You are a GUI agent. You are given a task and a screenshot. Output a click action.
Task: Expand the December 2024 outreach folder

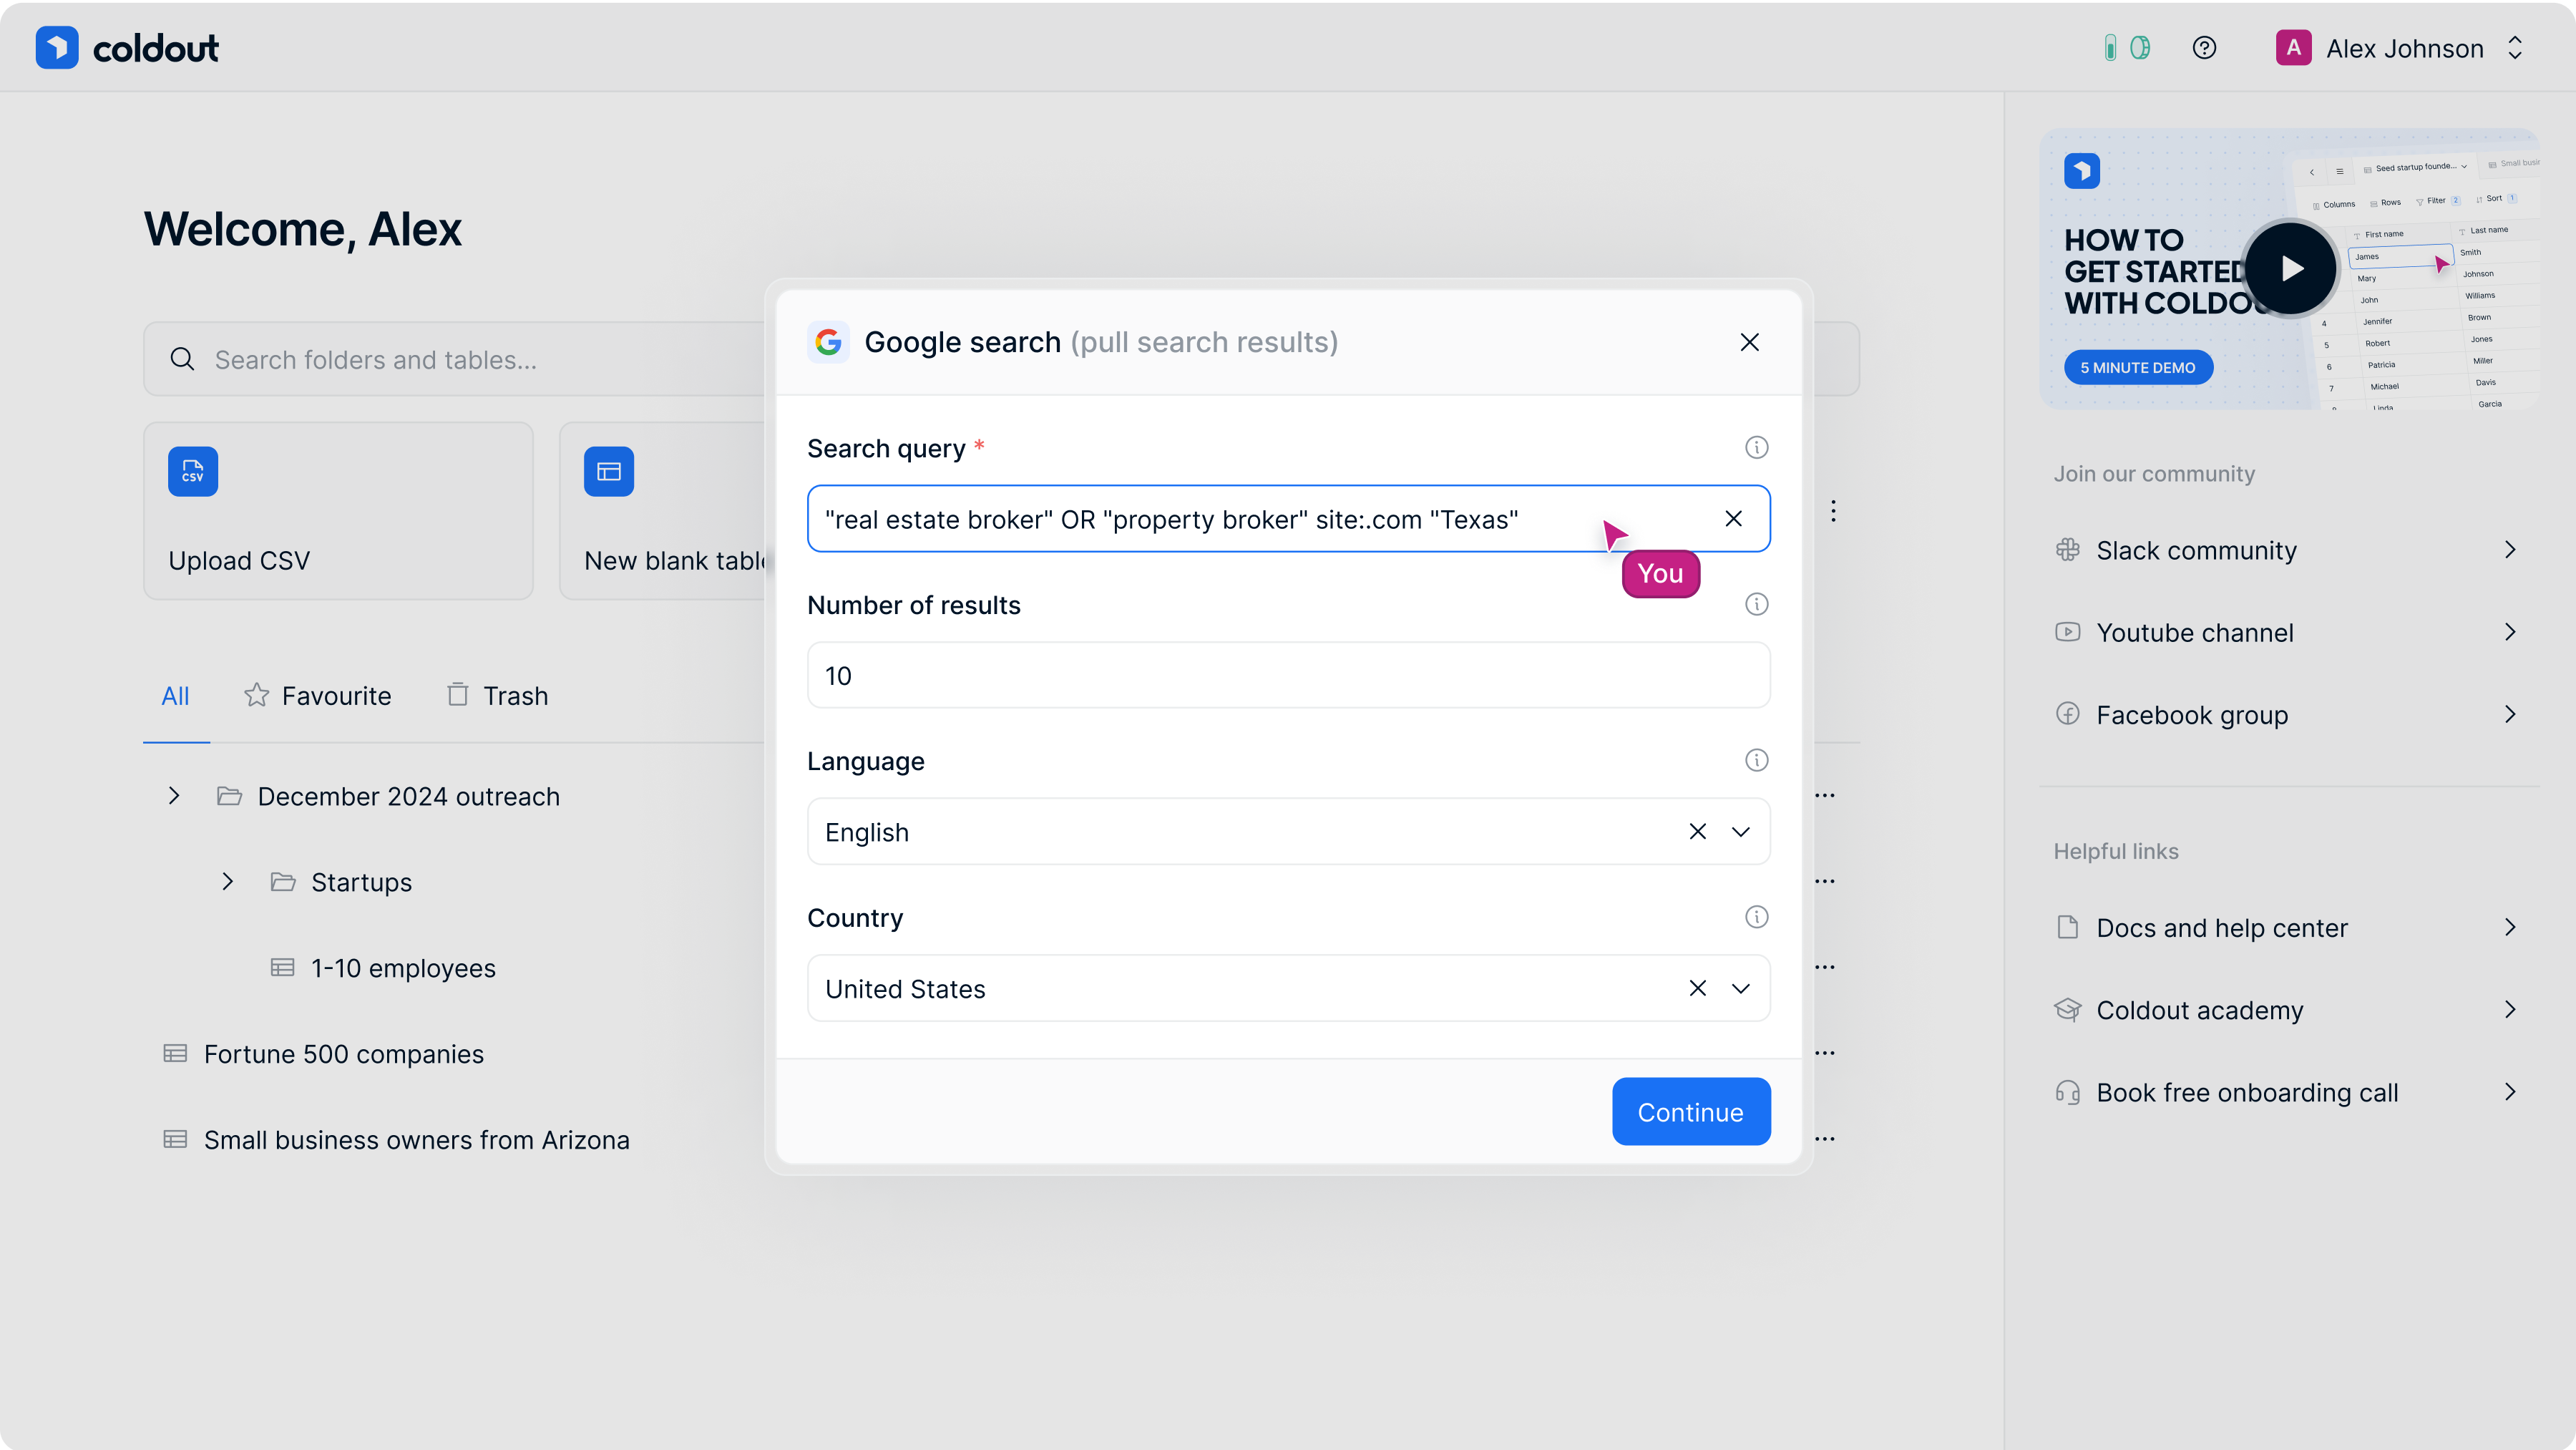[x=174, y=796]
